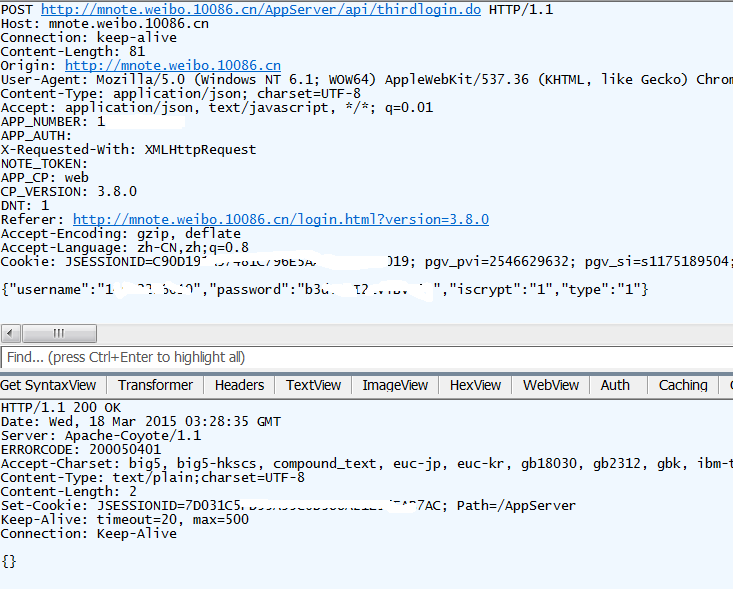The image size is (733, 589).
Task: Click the User-Agent header line
Action: pyautogui.click(x=367, y=80)
